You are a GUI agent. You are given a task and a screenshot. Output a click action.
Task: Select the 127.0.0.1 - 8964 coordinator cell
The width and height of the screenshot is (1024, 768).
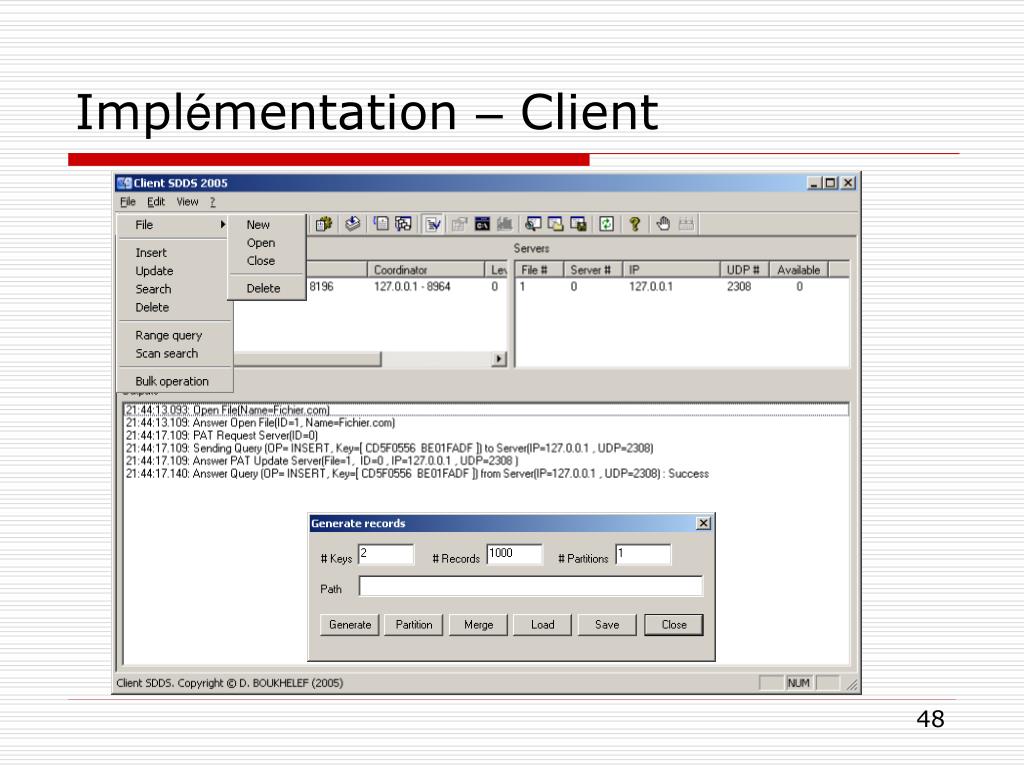click(412, 287)
